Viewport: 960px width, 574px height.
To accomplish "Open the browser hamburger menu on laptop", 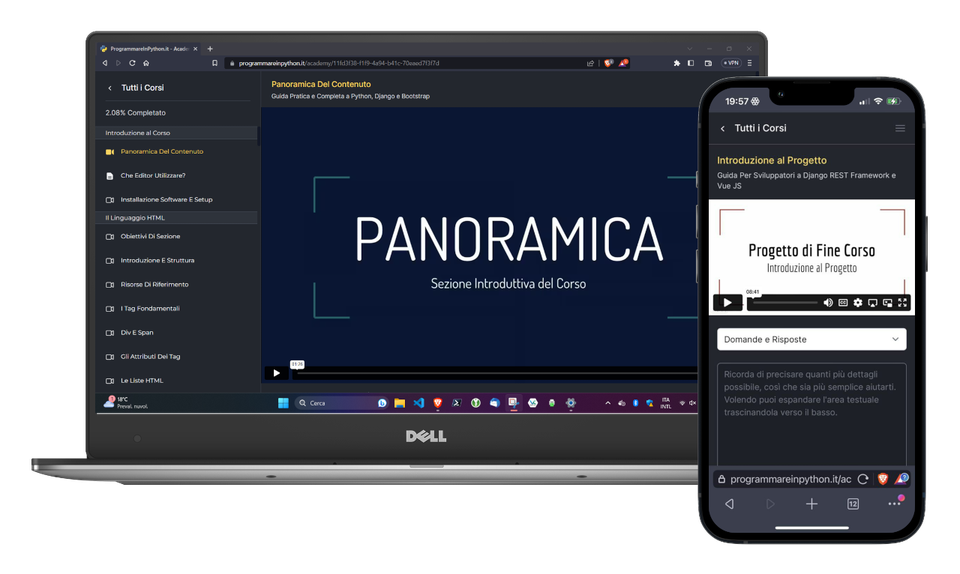I will (x=749, y=63).
